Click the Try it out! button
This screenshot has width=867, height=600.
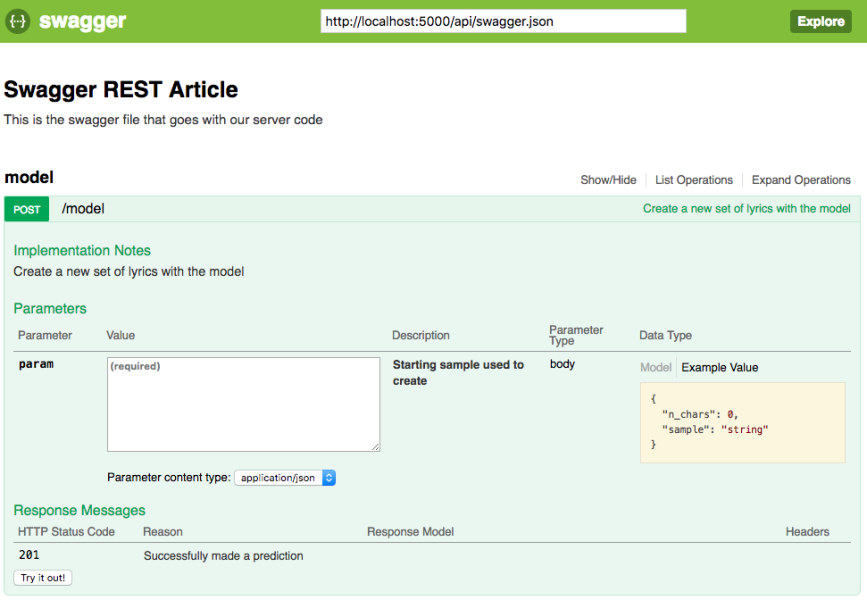(43, 578)
